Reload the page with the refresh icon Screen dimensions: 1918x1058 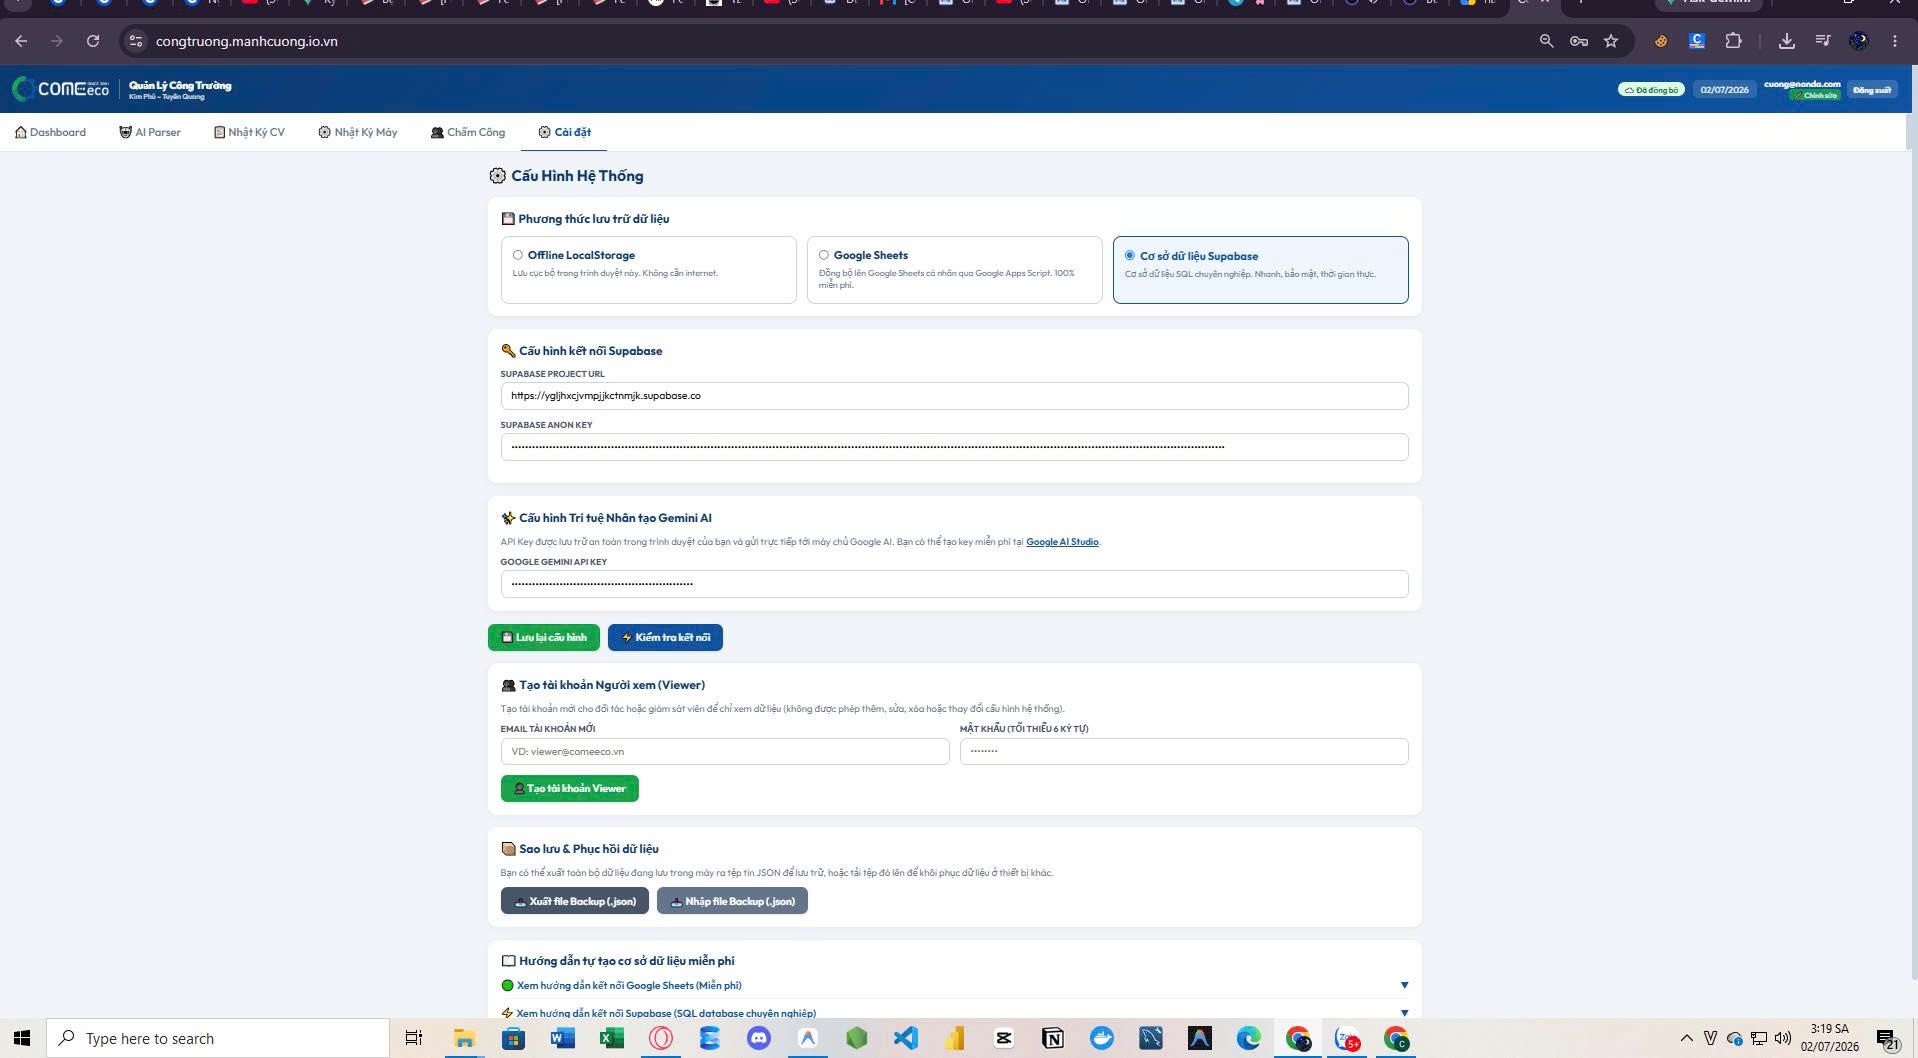93,41
